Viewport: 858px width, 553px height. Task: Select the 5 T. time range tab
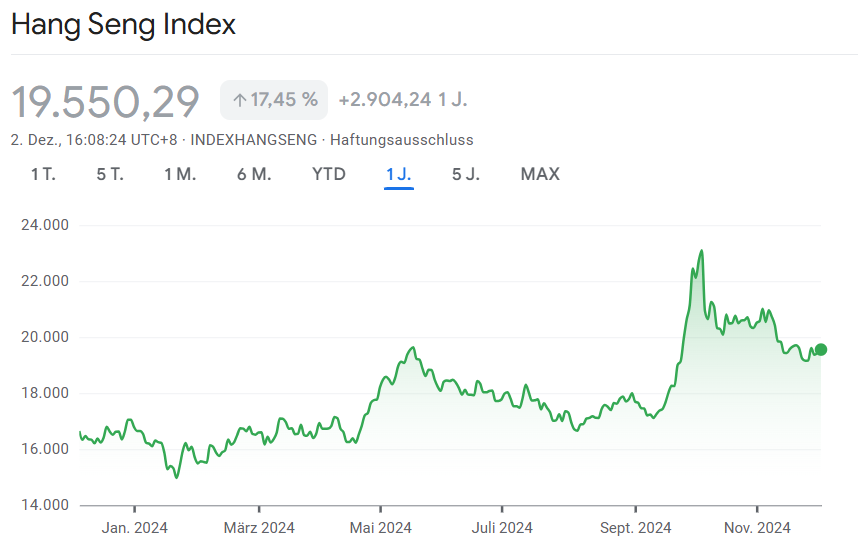click(110, 174)
